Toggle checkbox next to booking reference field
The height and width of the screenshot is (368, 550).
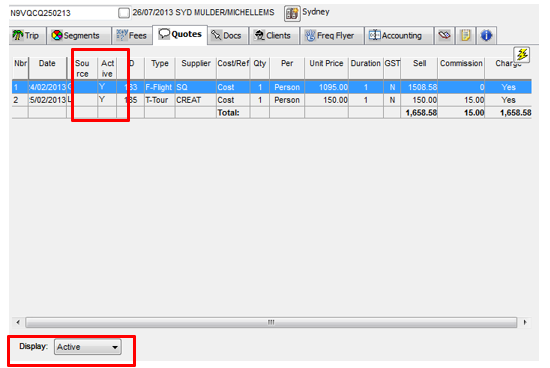[124, 13]
